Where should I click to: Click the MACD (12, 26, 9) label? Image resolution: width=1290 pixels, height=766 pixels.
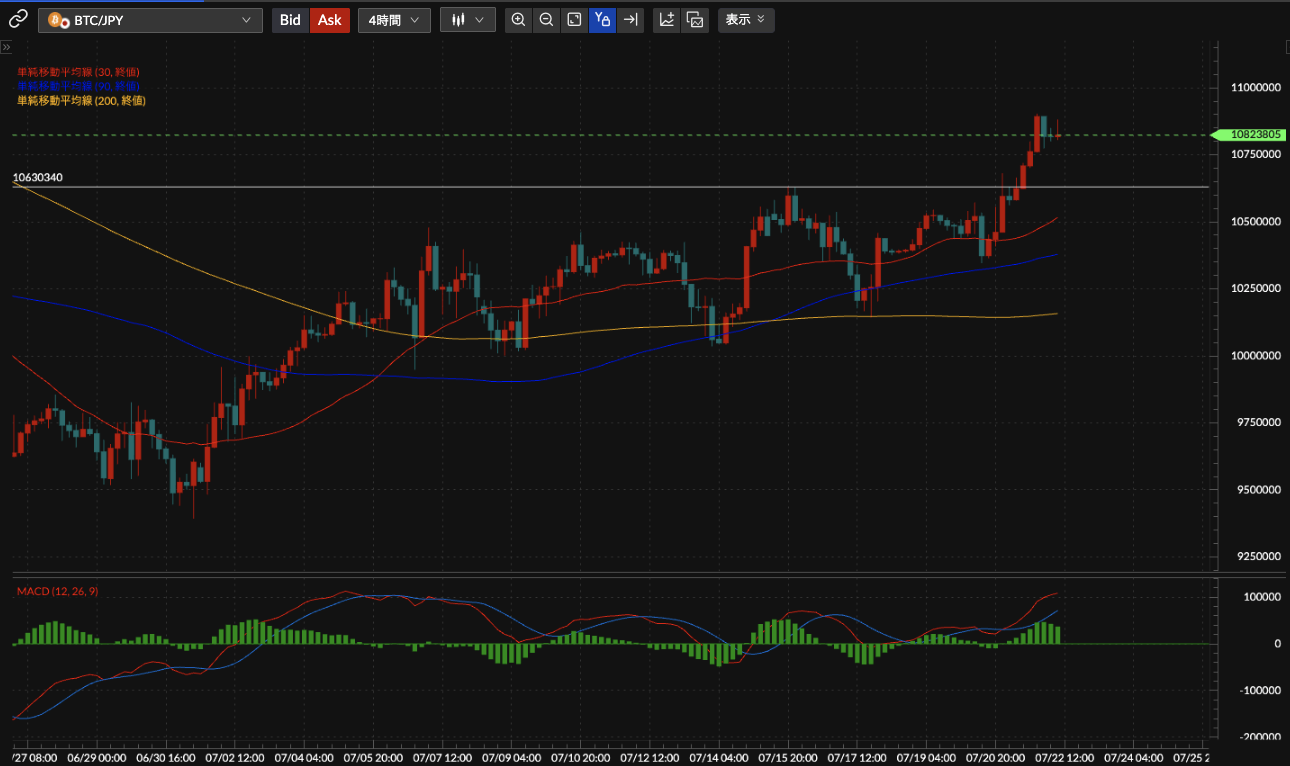57,592
